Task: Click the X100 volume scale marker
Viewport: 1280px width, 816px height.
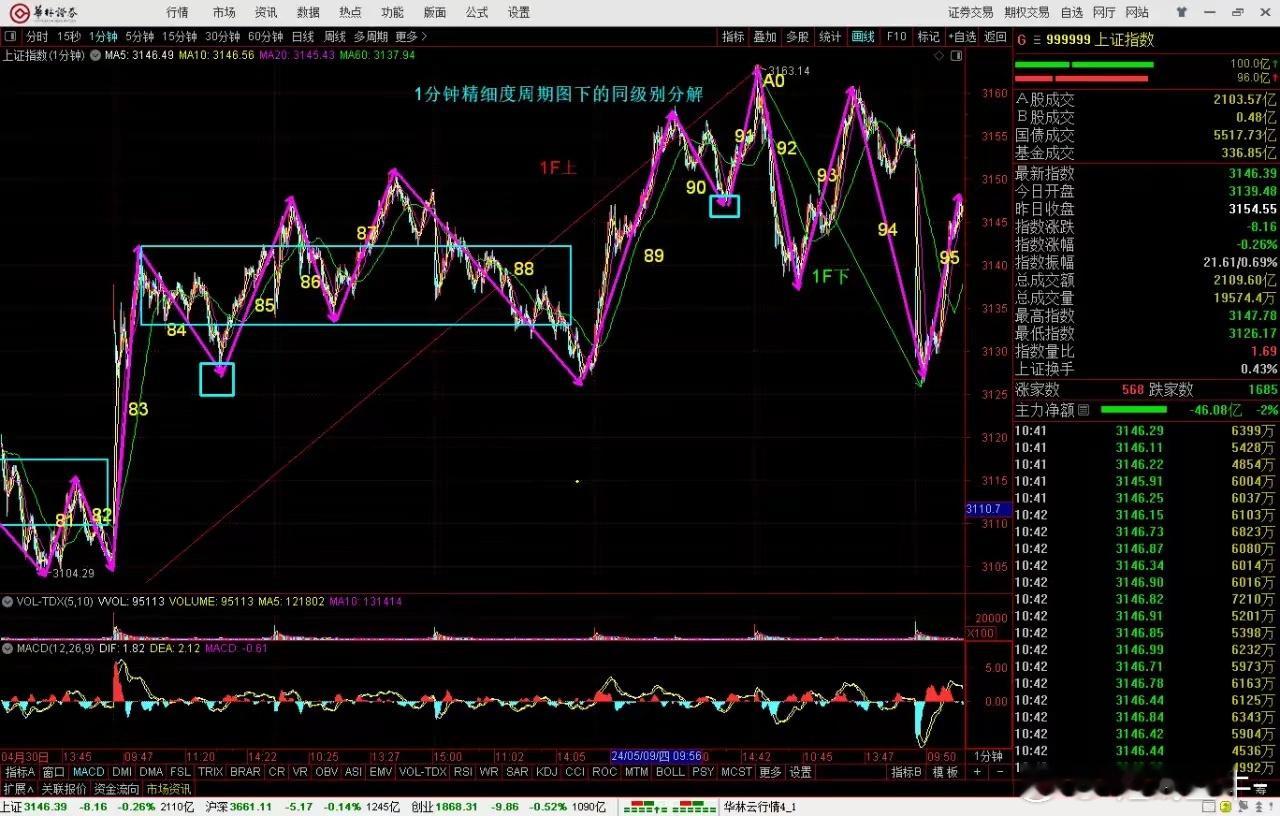Action: click(x=979, y=634)
